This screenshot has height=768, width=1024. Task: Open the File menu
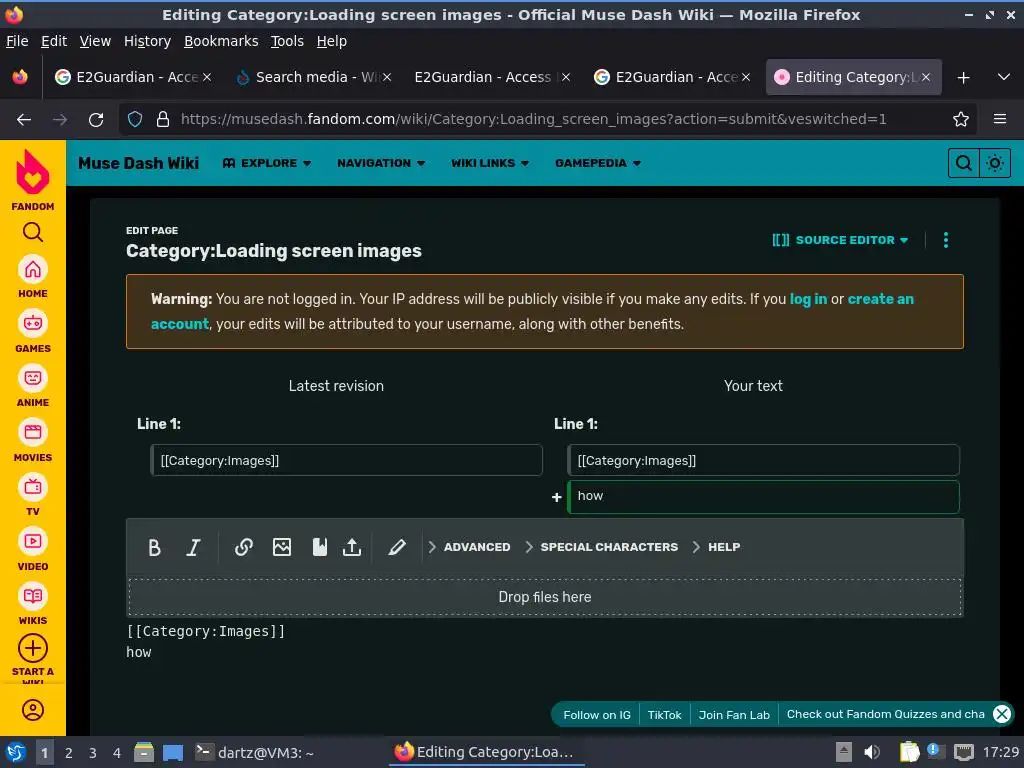(17, 41)
